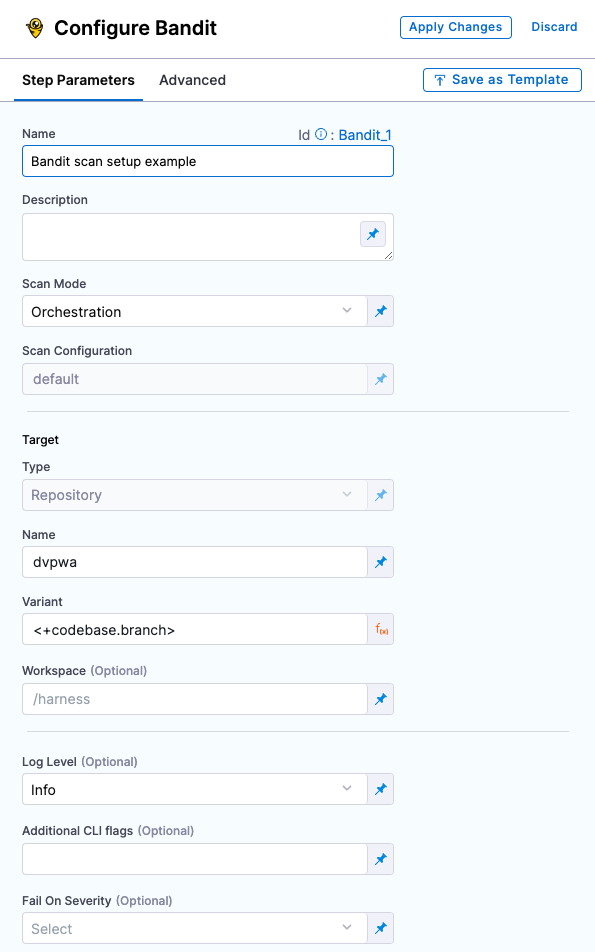Screen dimensions: 595x952
Task: Click the pin icon beside Scan Configuration
Action: click(379, 379)
